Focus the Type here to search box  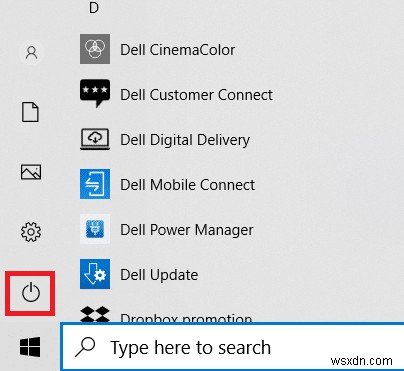233,347
